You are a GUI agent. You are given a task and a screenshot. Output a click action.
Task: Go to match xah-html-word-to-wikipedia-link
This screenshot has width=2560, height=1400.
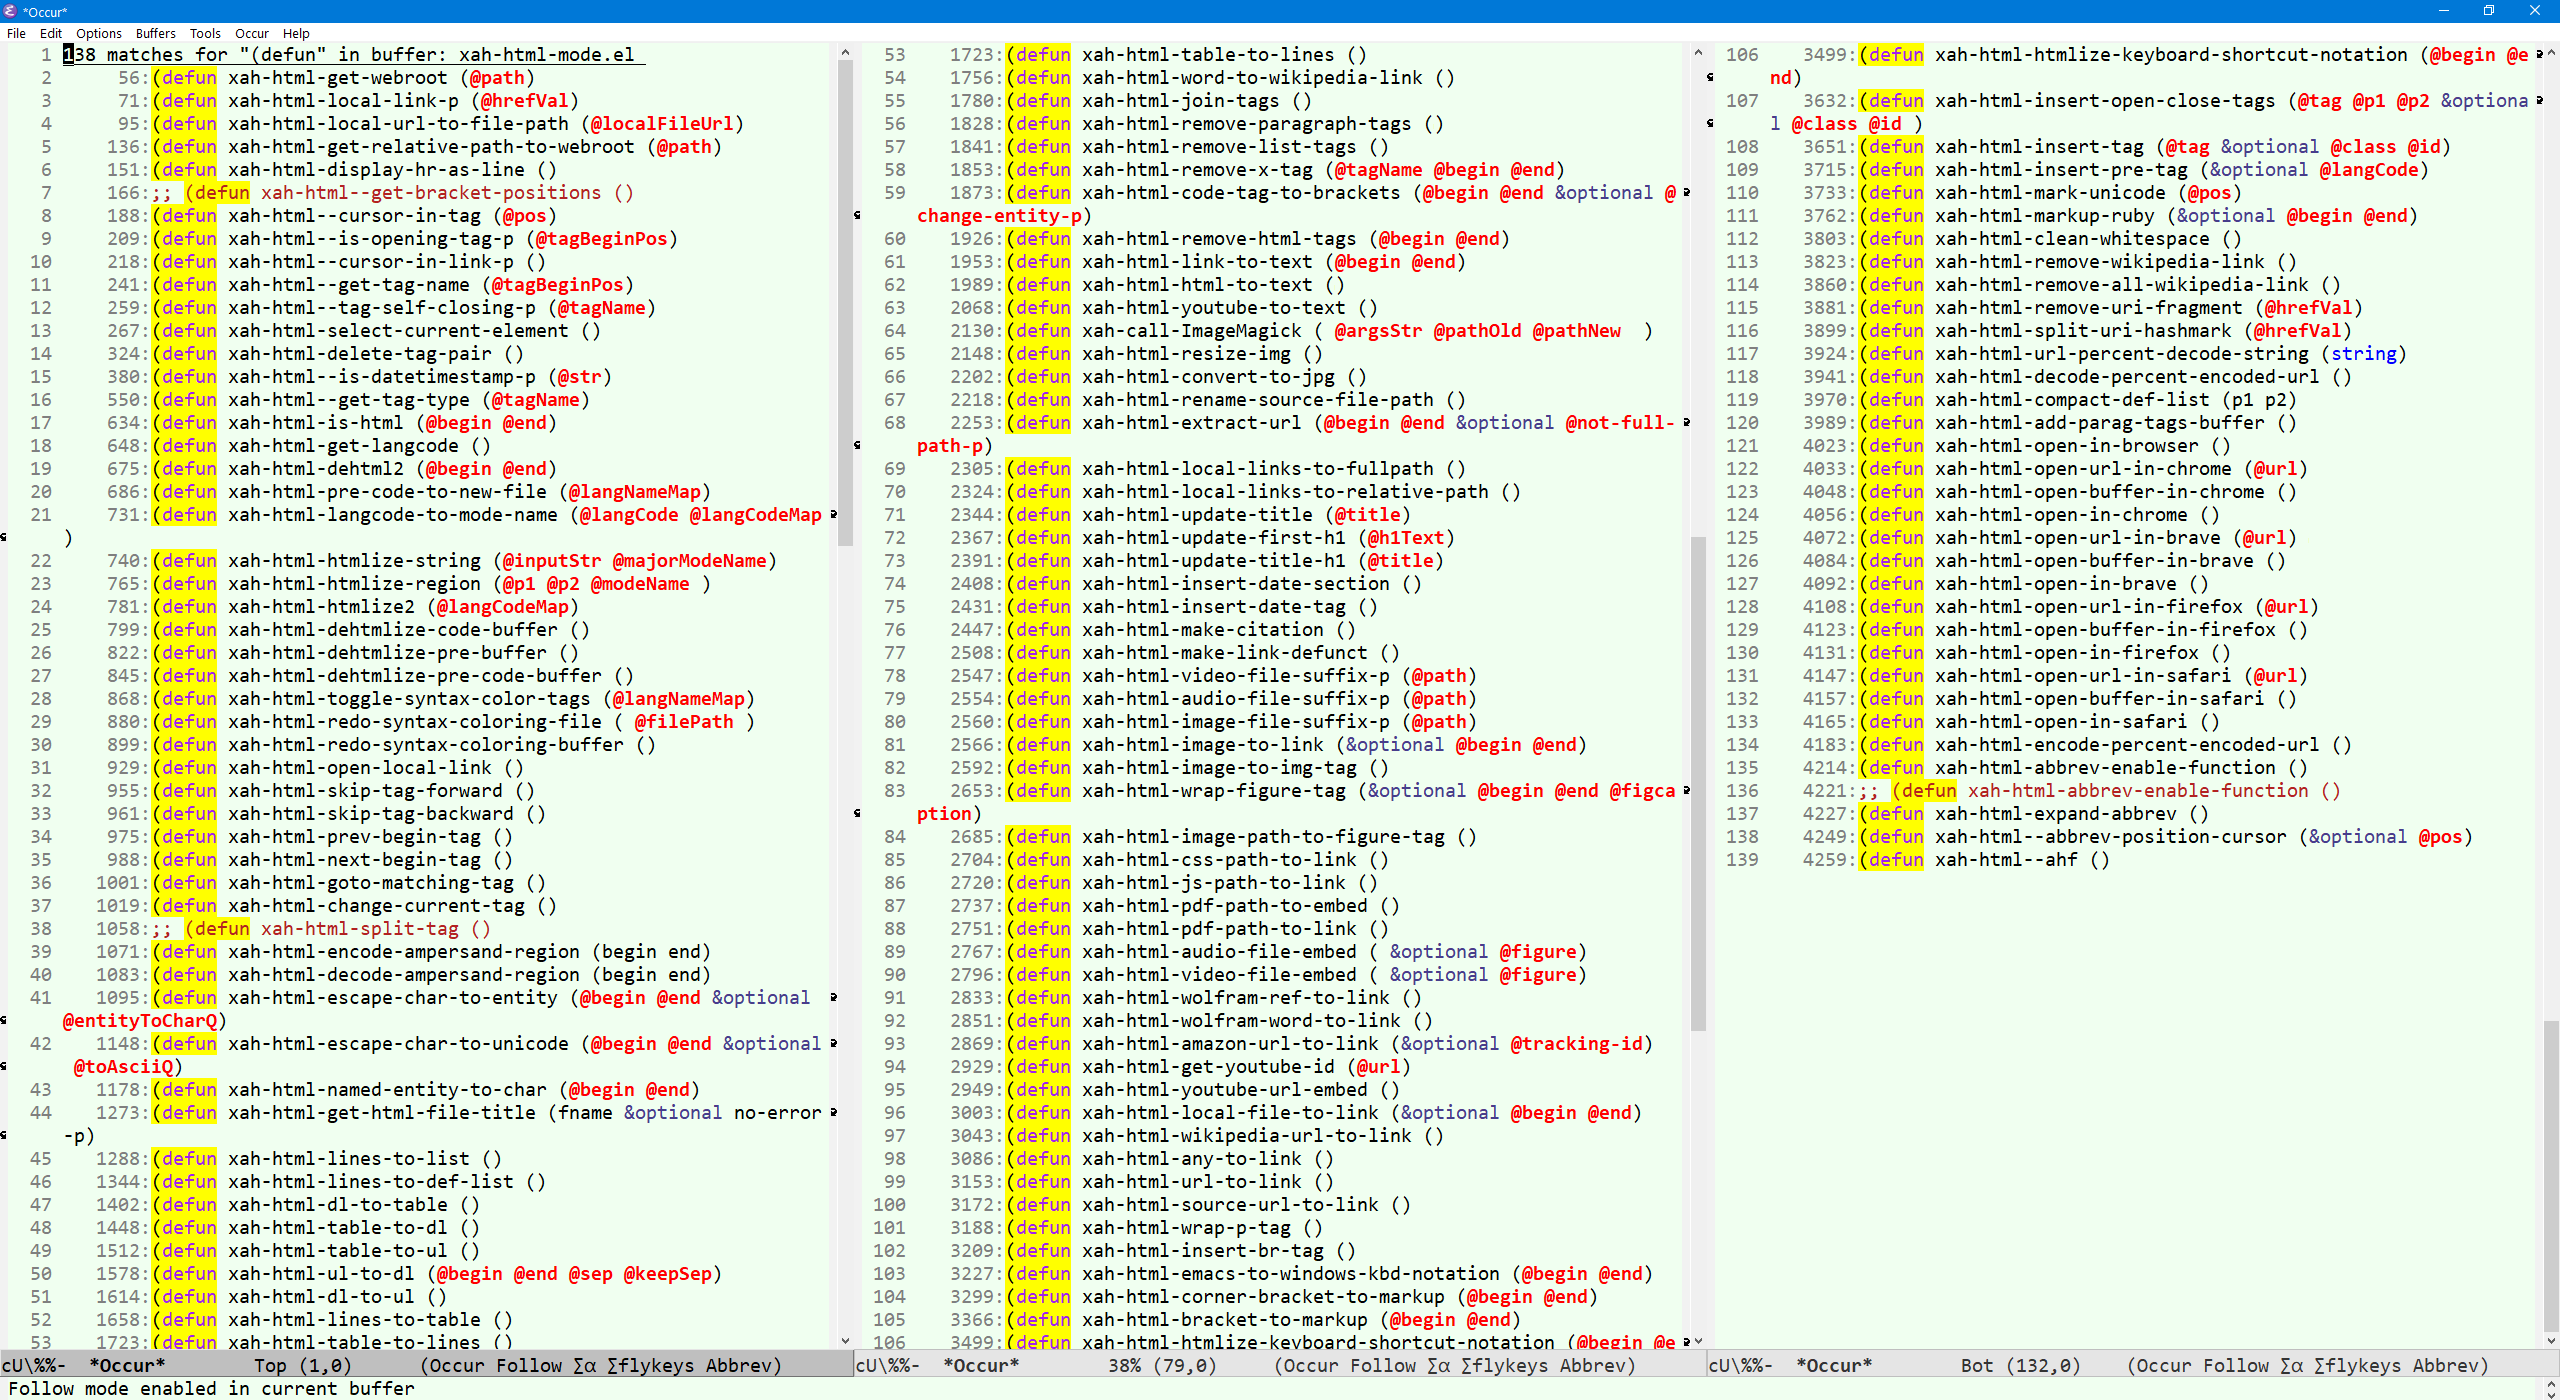click(x=1252, y=78)
